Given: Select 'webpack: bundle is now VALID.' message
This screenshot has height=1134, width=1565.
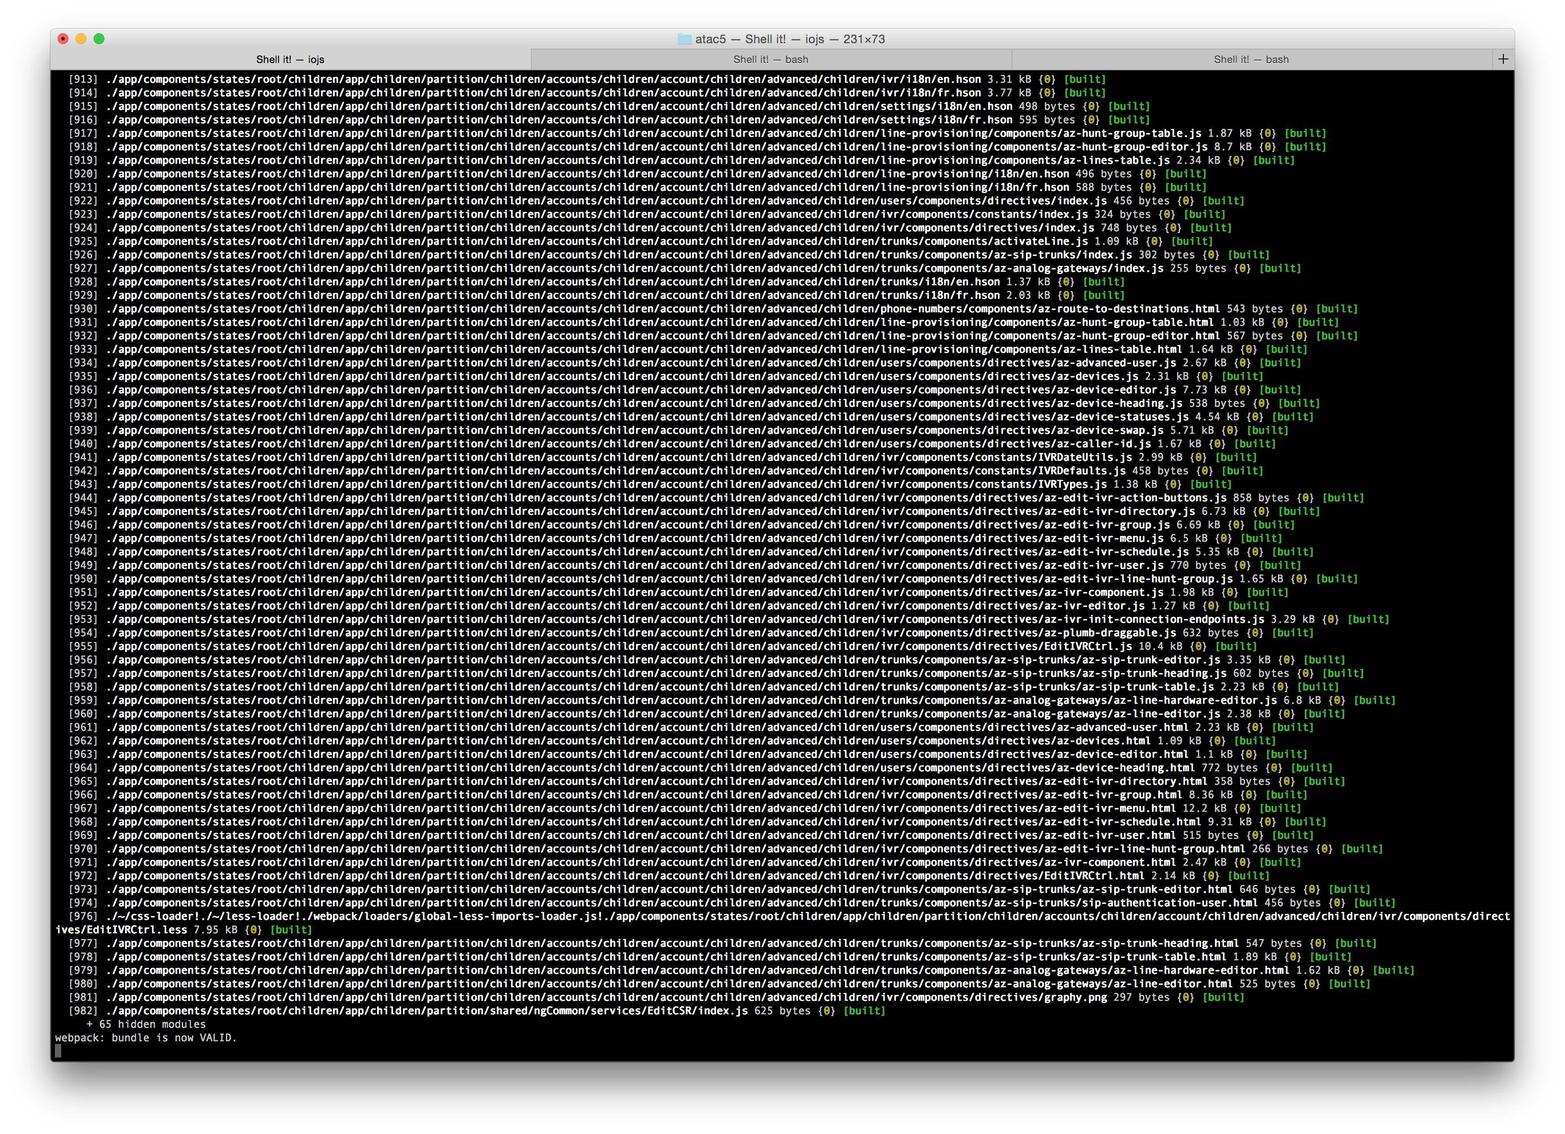Looking at the screenshot, I should click(x=145, y=1037).
